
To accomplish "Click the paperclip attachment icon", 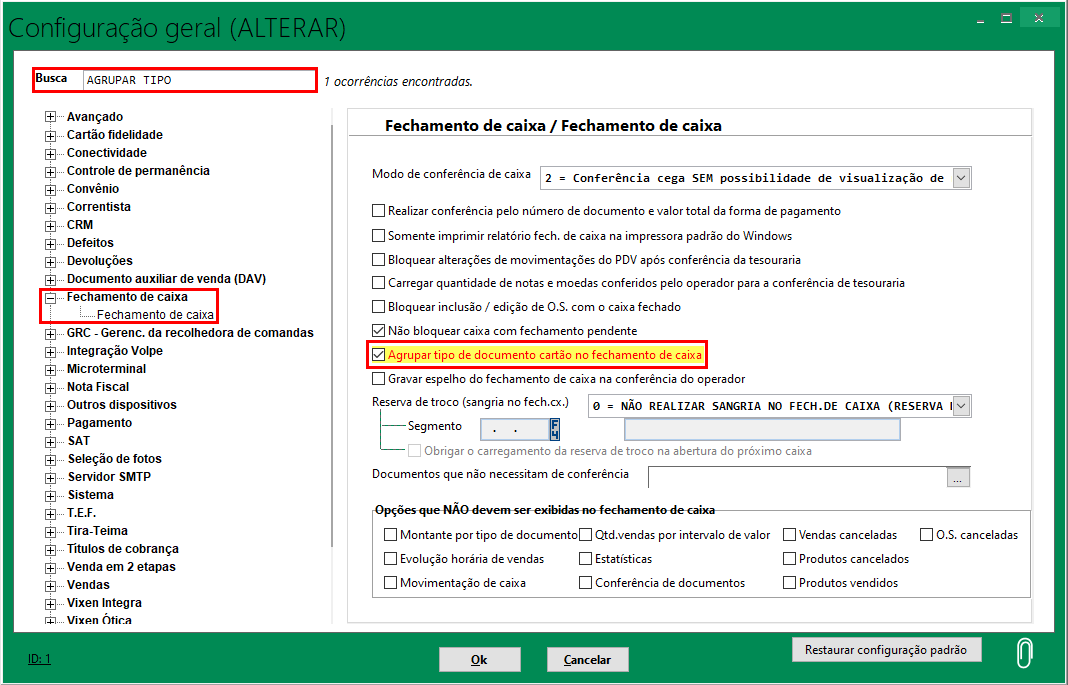I will point(1024,652).
